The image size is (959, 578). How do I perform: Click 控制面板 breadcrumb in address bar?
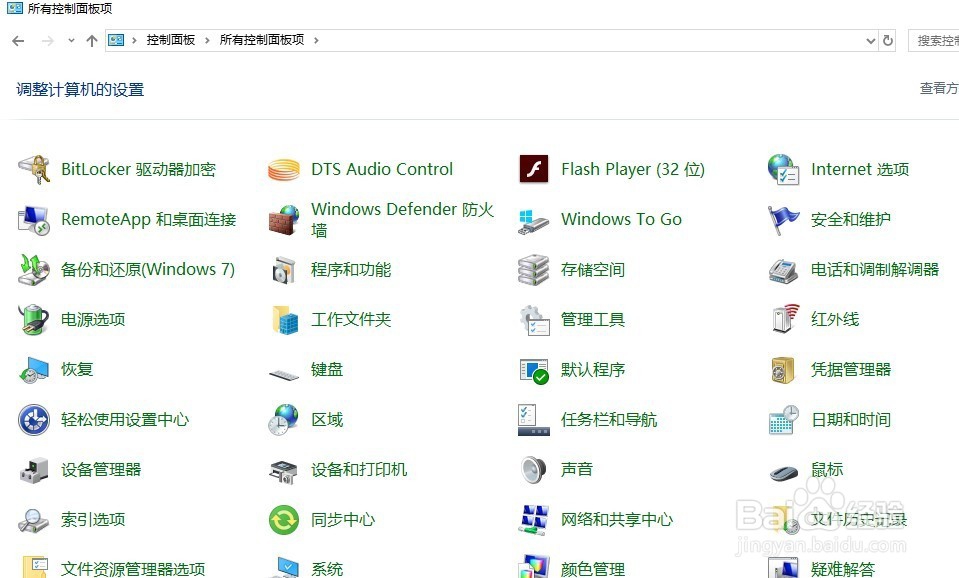(x=171, y=40)
